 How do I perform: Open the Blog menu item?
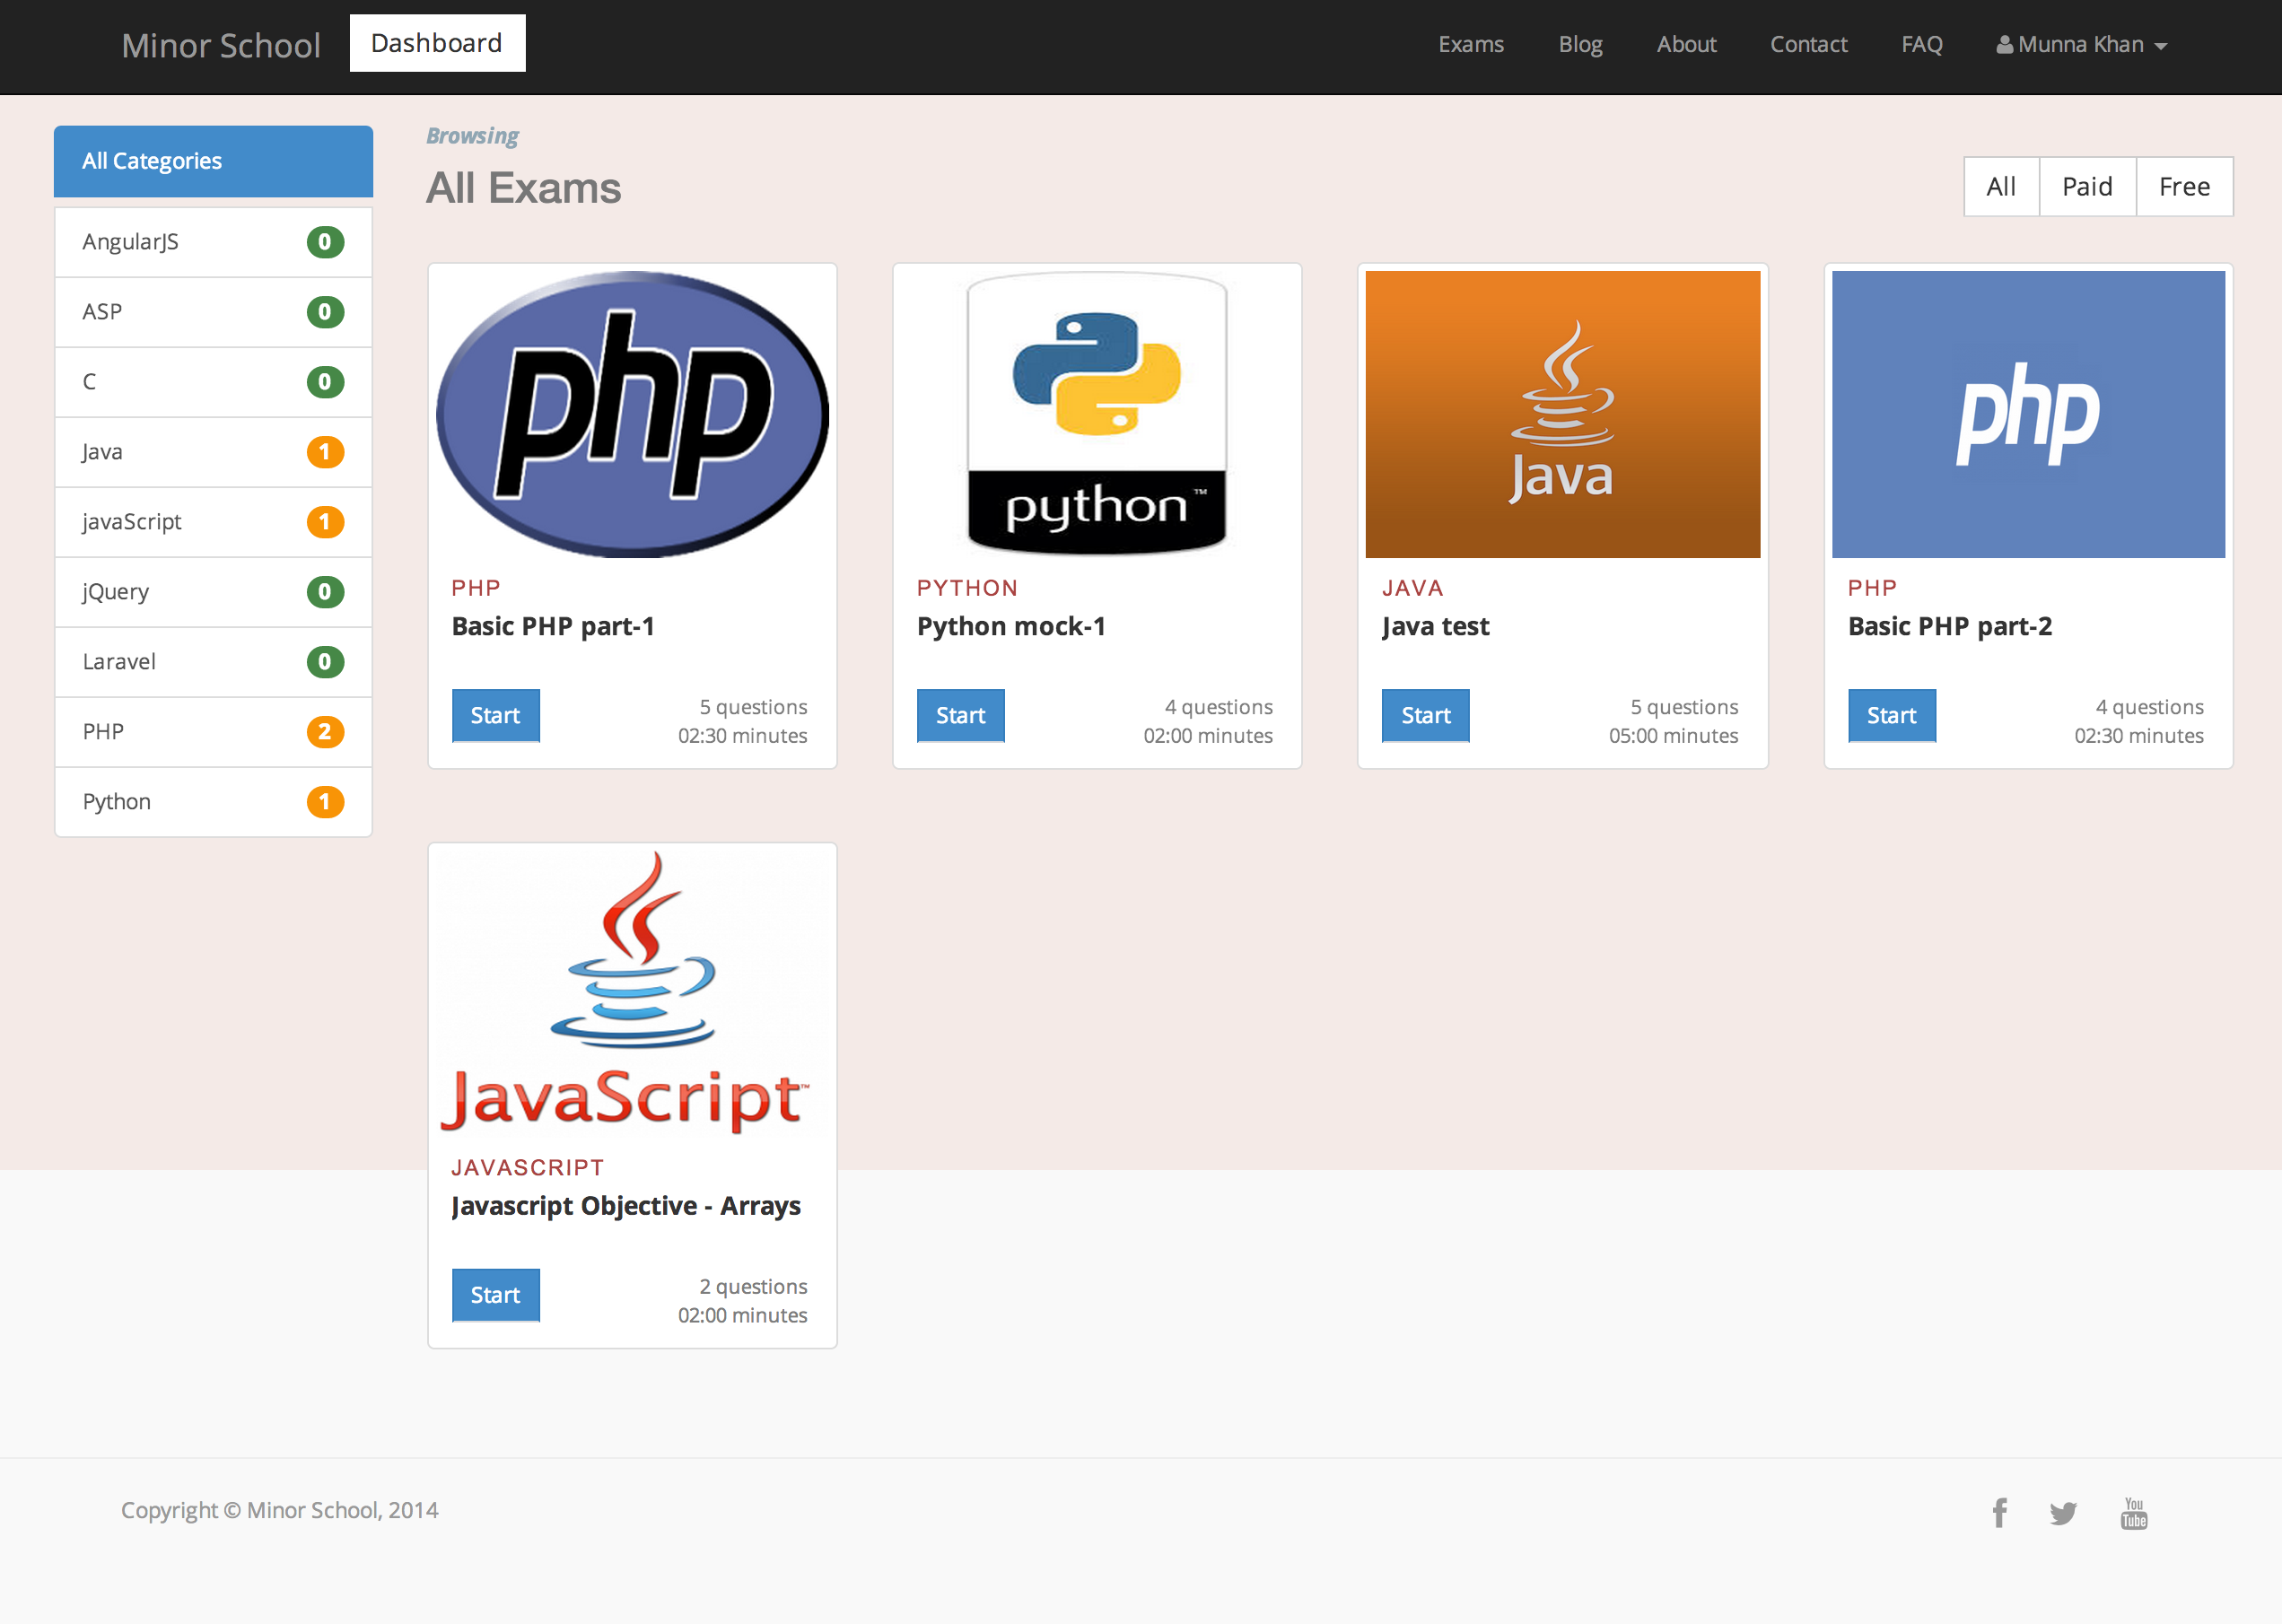click(1580, 45)
